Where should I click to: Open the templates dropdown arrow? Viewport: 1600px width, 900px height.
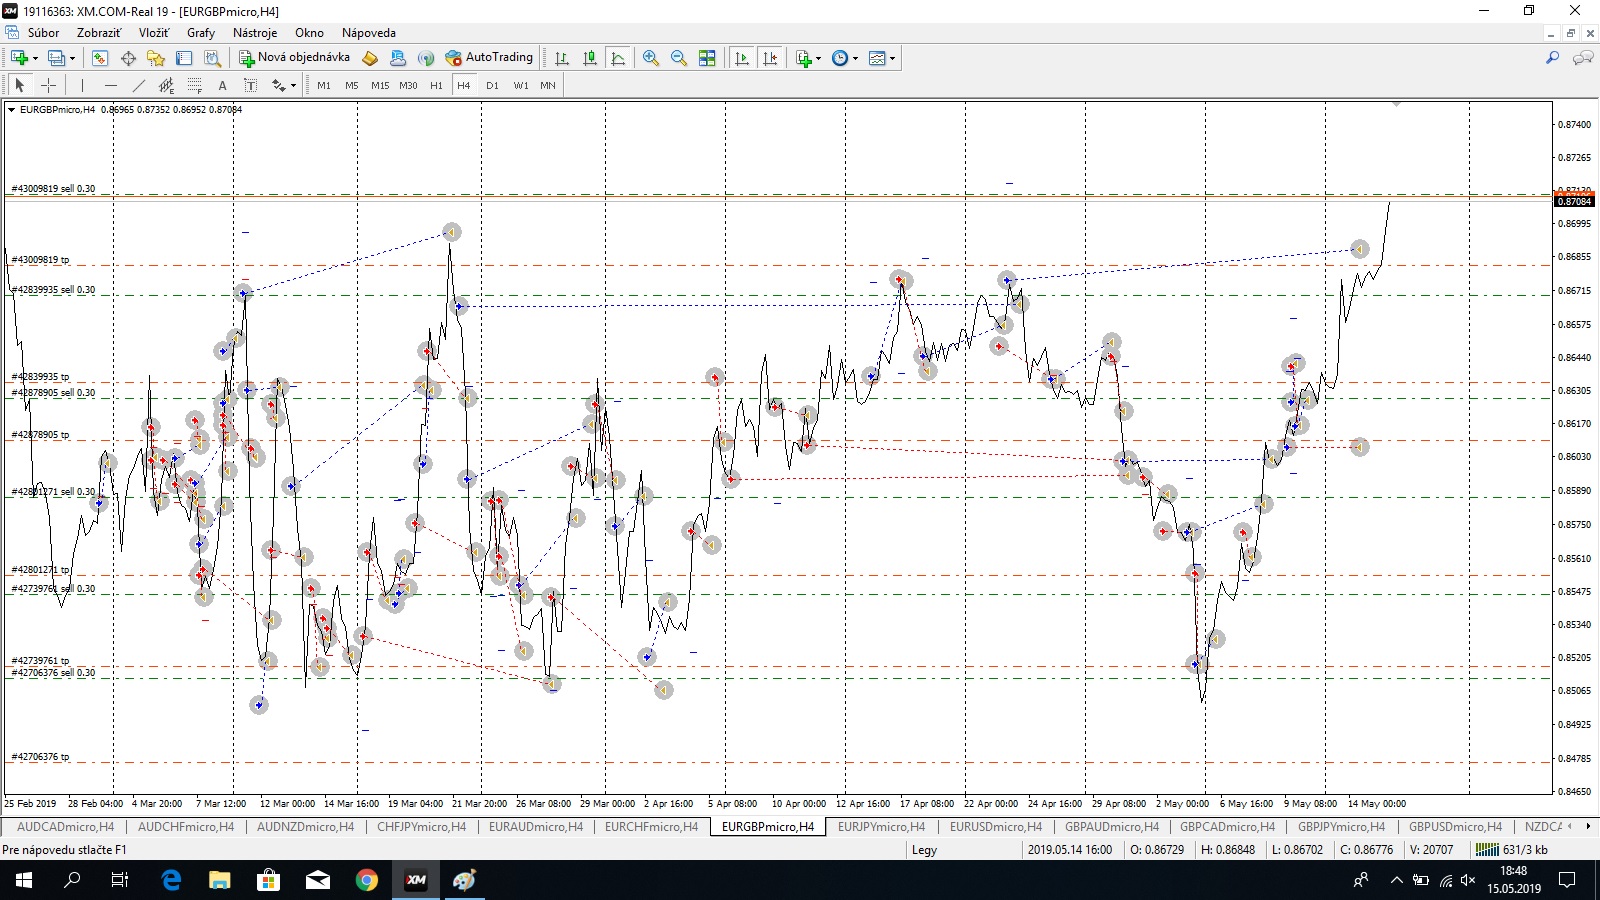[x=892, y=58]
